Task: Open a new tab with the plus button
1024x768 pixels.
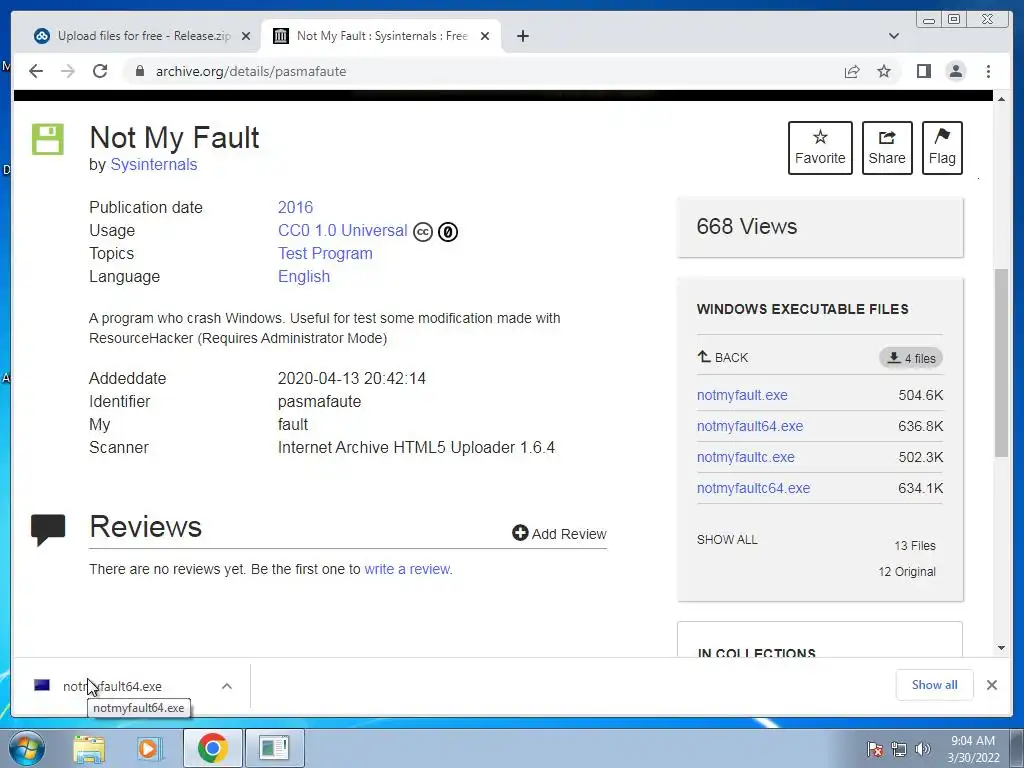Action: pos(522,36)
